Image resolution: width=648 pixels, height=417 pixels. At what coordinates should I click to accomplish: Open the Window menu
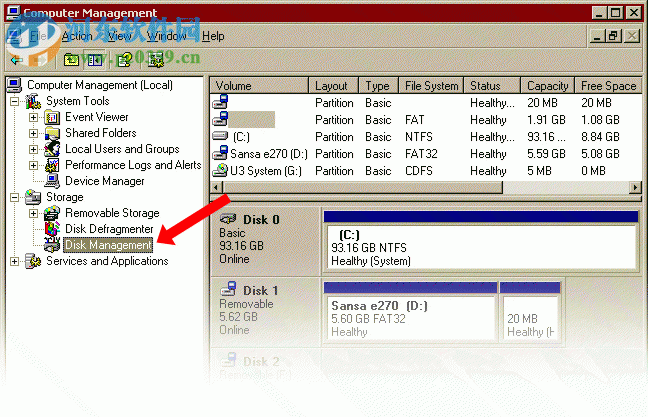167,36
